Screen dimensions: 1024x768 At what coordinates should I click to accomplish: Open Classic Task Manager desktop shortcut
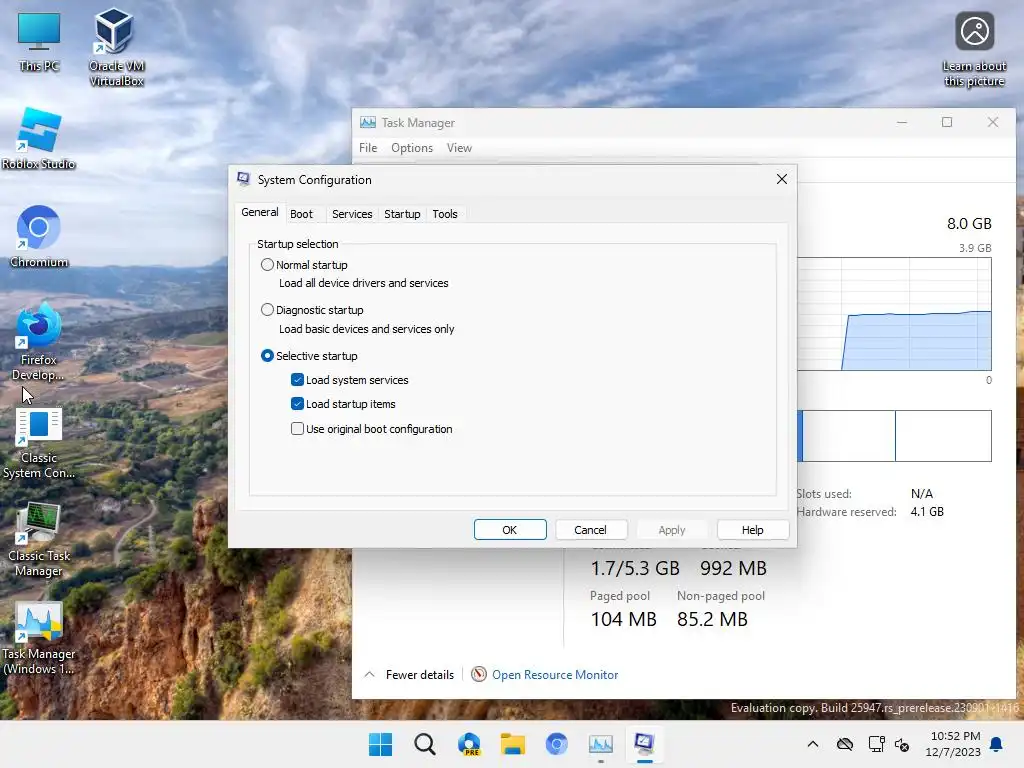pyautogui.click(x=39, y=540)
